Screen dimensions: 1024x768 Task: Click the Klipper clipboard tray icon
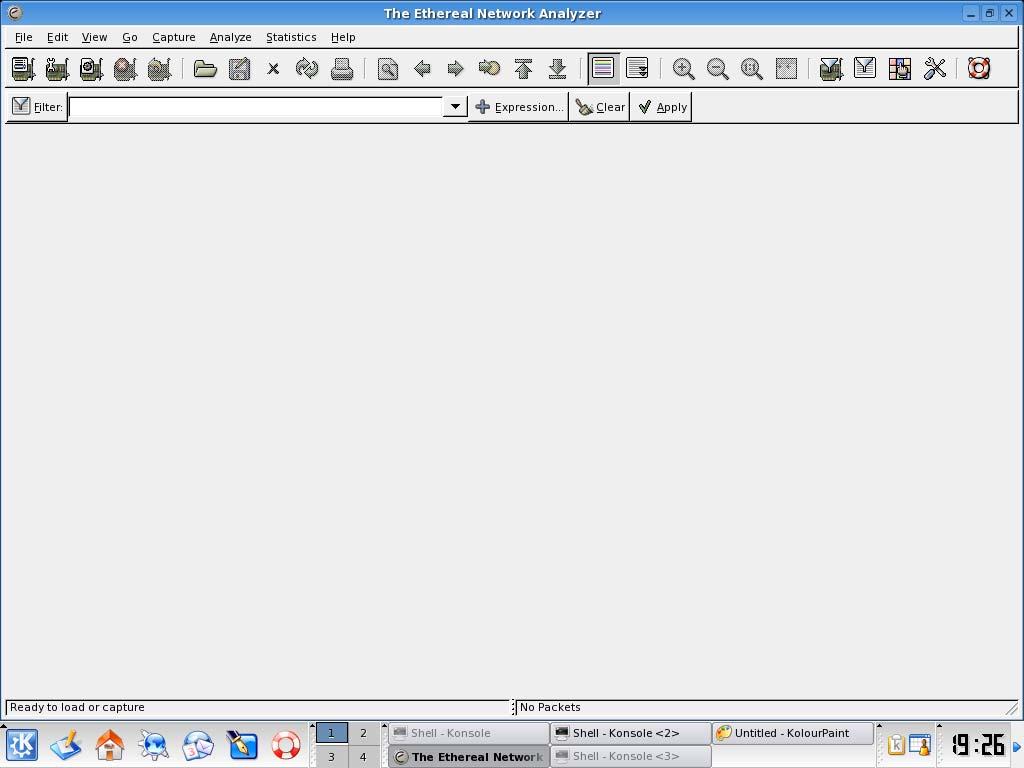click(896, 745)
